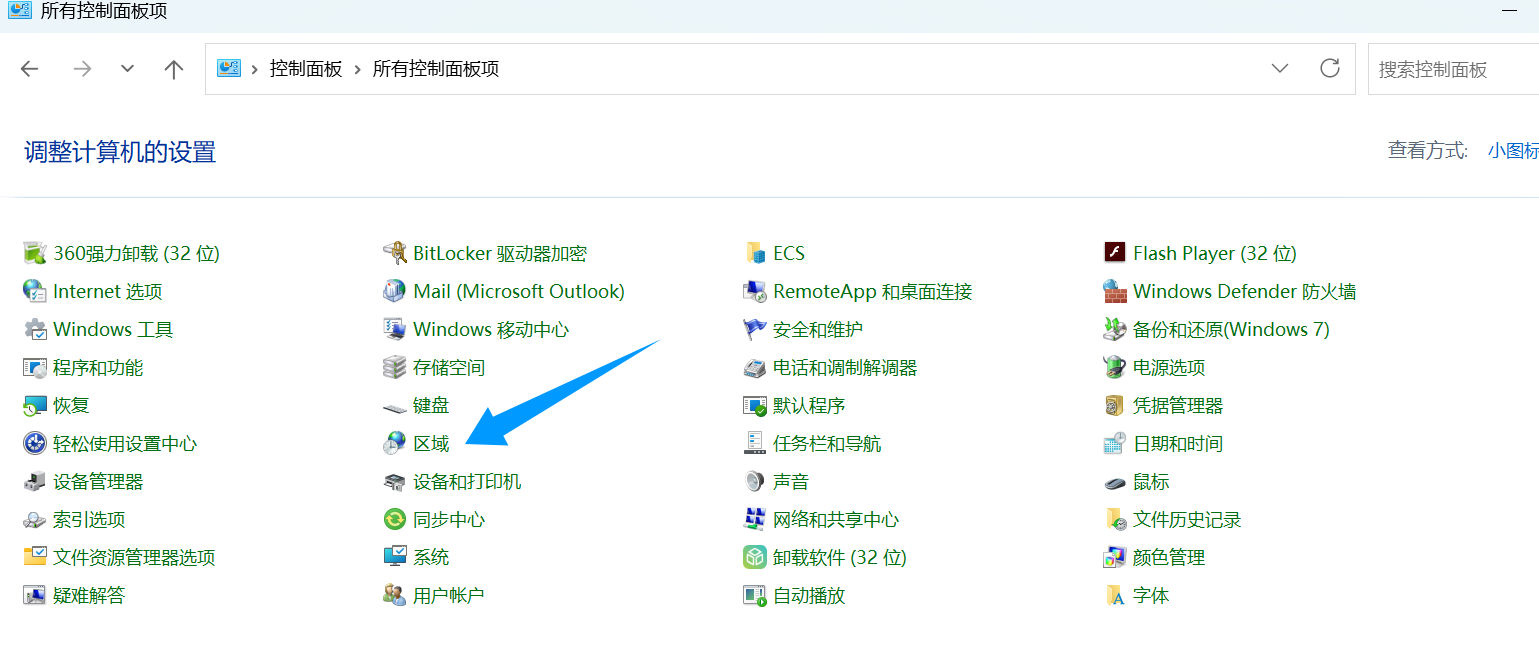Minimize the control panel window
Image resolution: width=1539 pixels, height=648 pixels.
pos(1509,10)
